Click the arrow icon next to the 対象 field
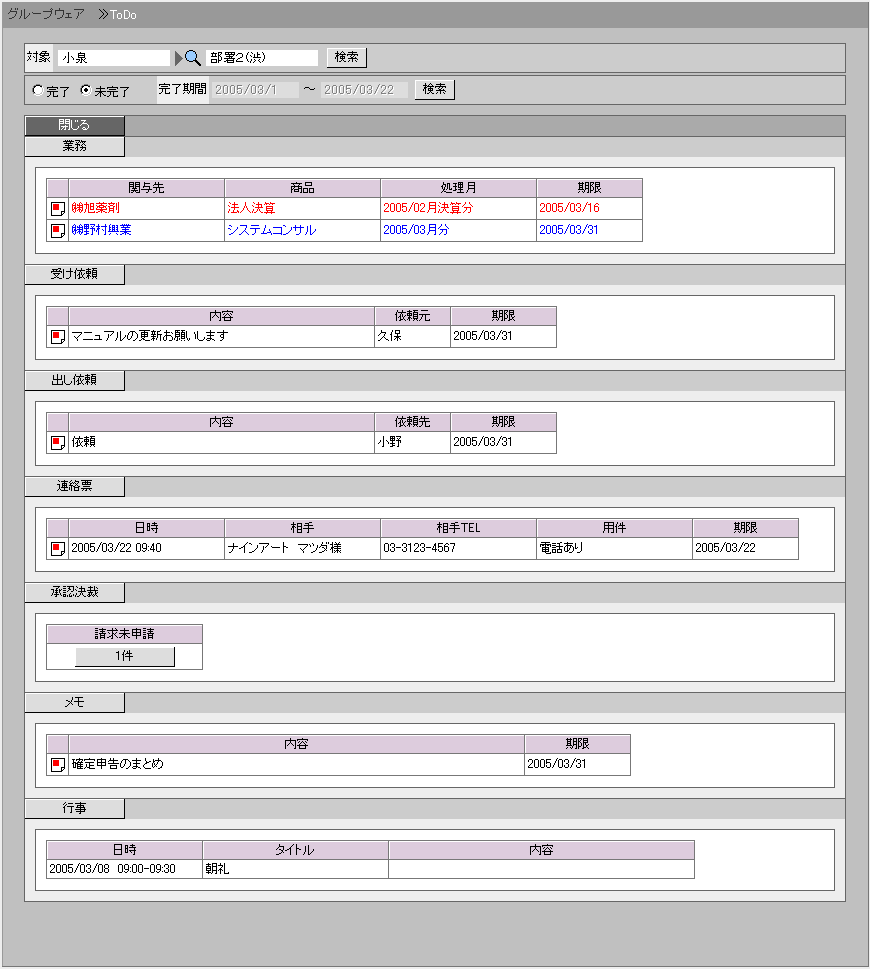Screen dimensions: 870x969 (x=179, y=58)
